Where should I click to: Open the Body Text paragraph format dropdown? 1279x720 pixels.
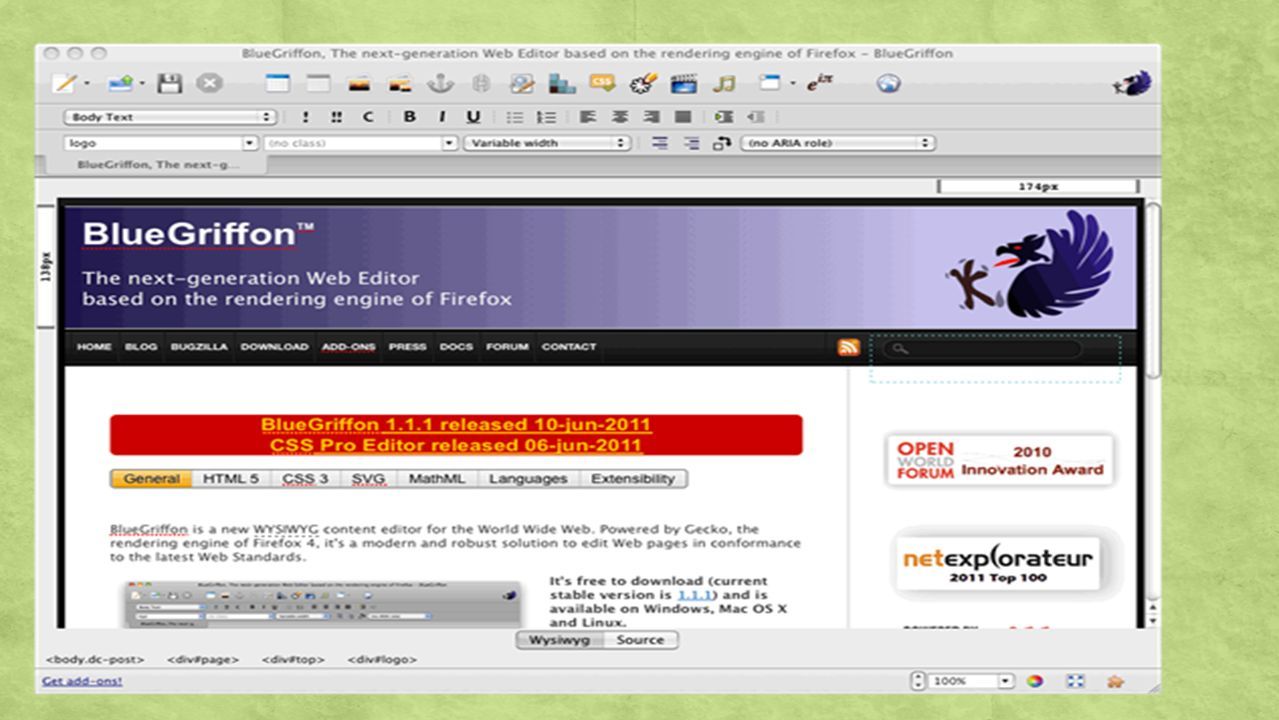click(x=169, y=117)
